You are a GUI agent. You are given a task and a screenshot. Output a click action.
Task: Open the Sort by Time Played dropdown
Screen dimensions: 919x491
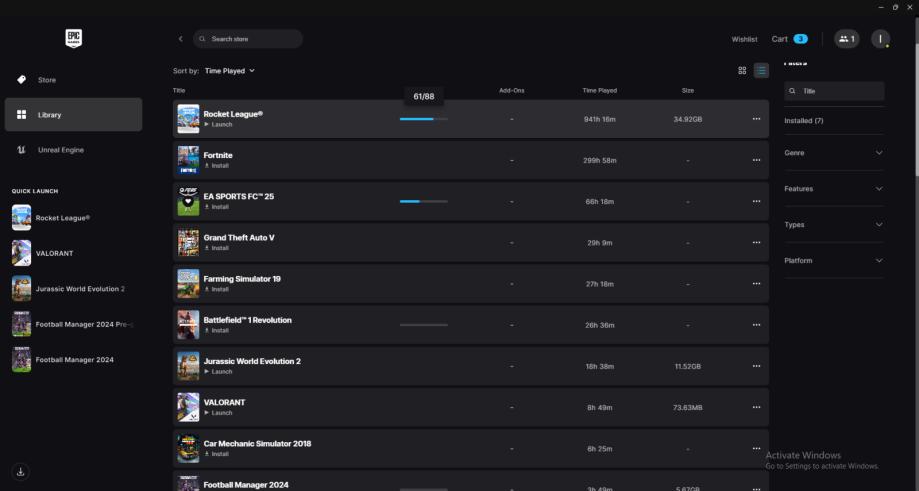pyautogui.click(x=230, y=71)
